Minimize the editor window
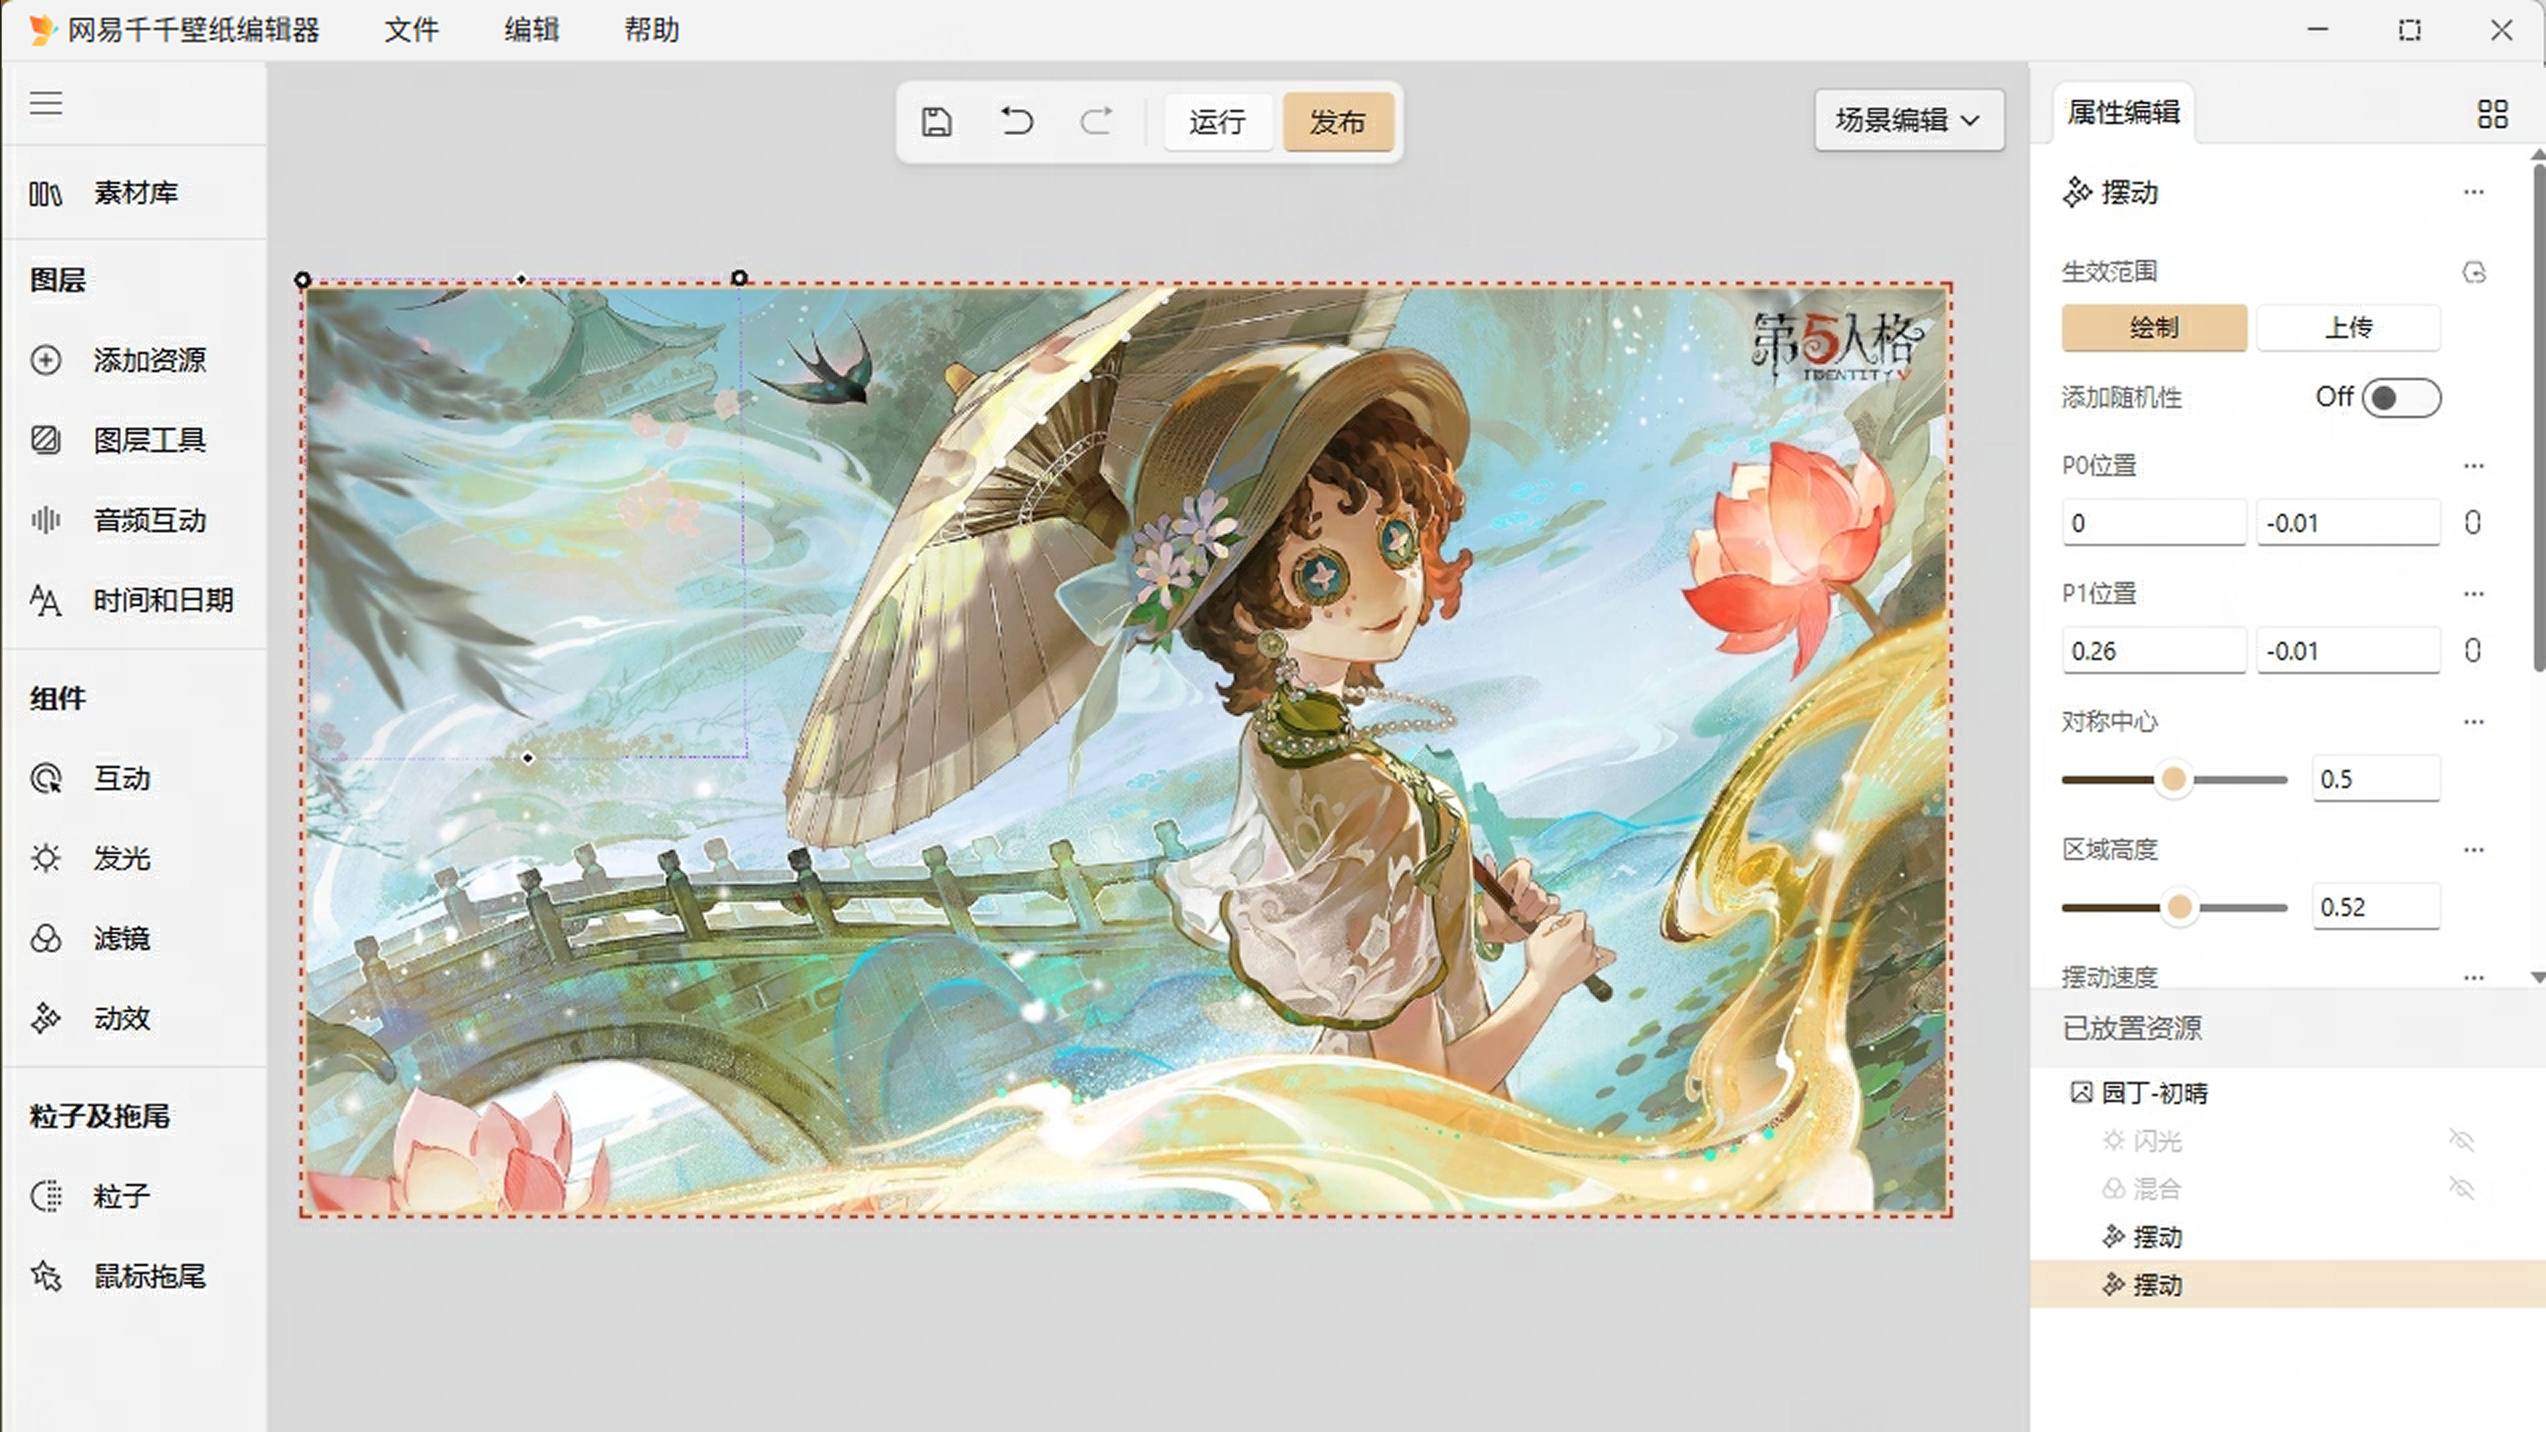The width and height of the screenshot is (2546, 1432). click(2318, 30)
